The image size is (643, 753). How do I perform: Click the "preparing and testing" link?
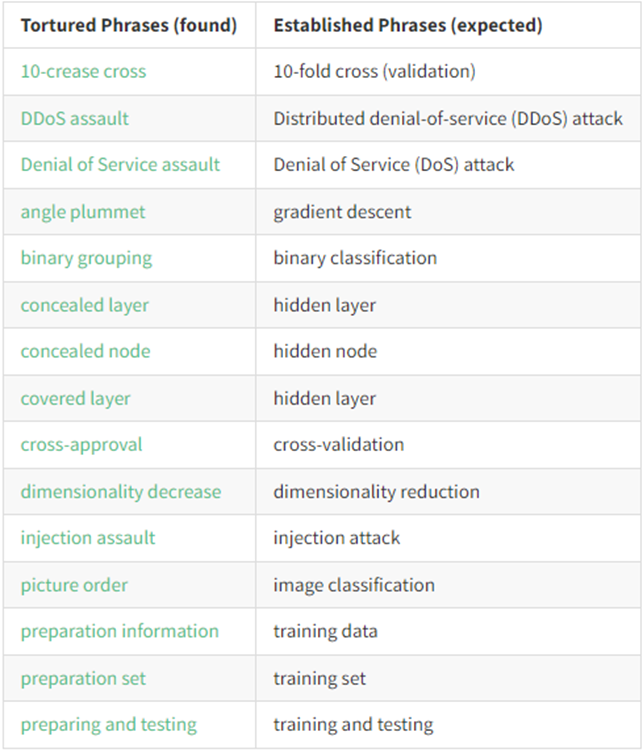108,725
